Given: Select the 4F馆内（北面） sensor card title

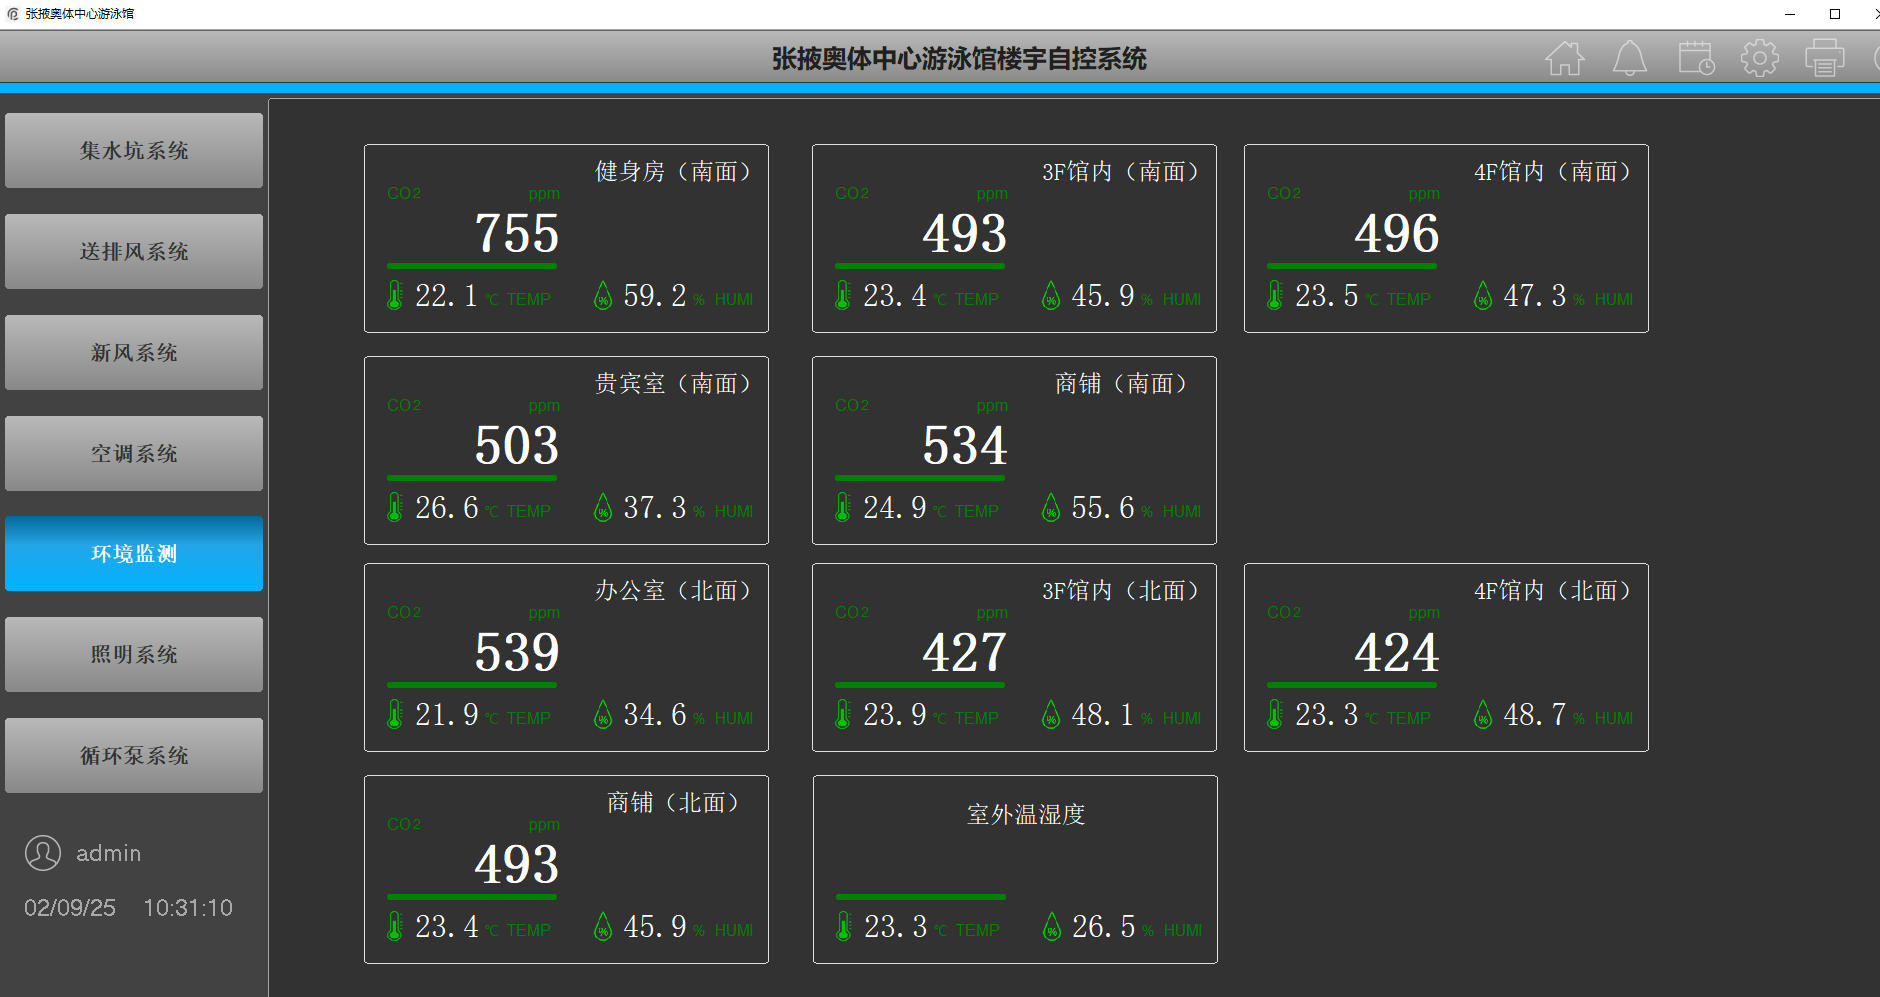Looking at the screenshot, I should pyautogui.click(x=1552, y=591).
